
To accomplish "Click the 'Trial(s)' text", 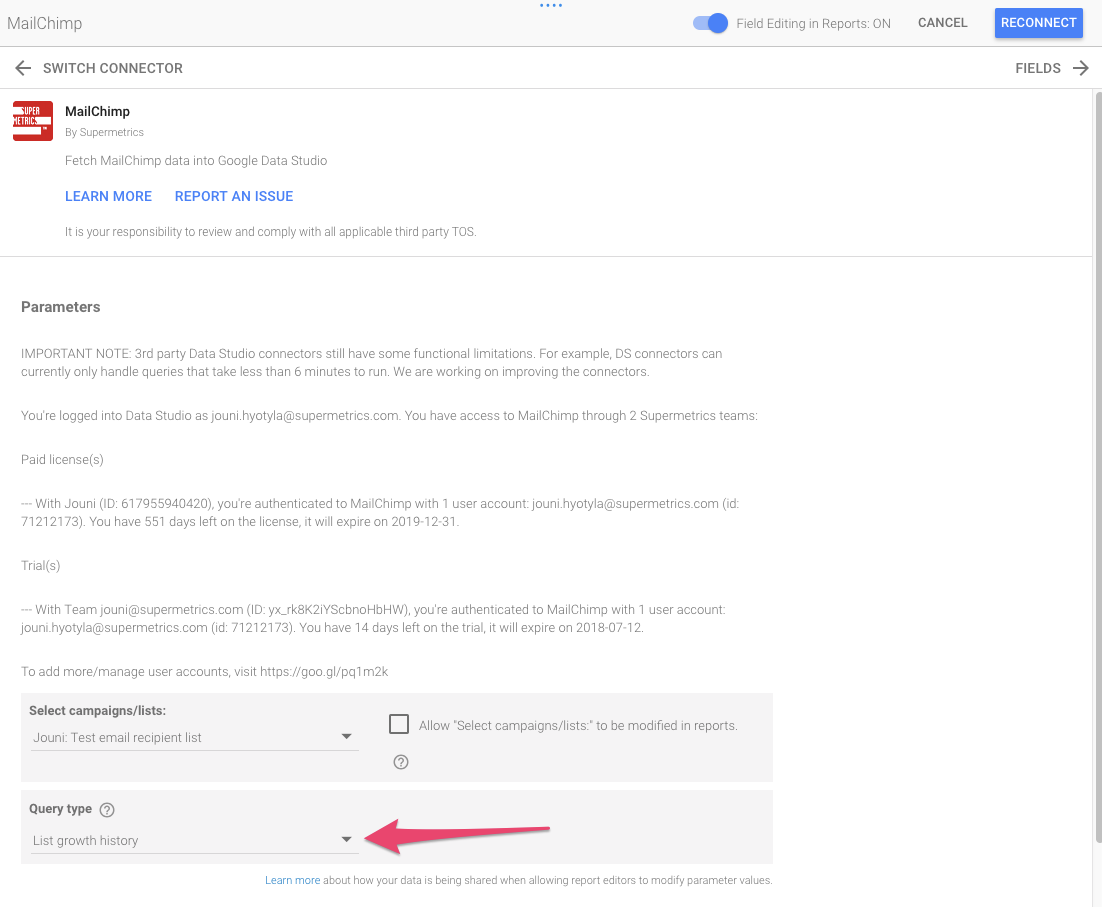I will pos(41,566).
